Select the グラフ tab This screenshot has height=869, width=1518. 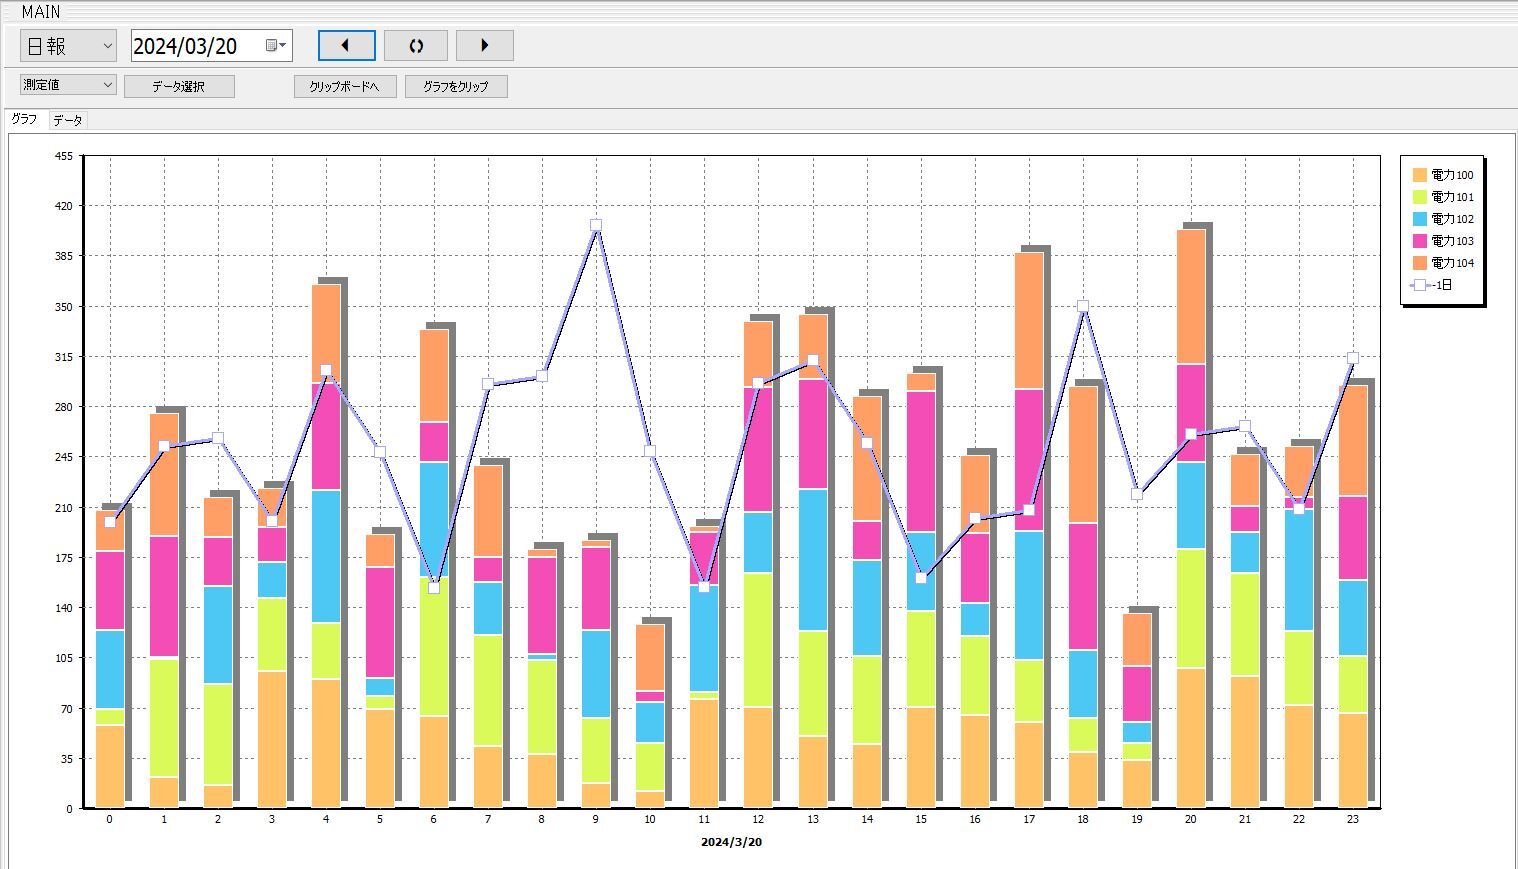pos(24,119)
